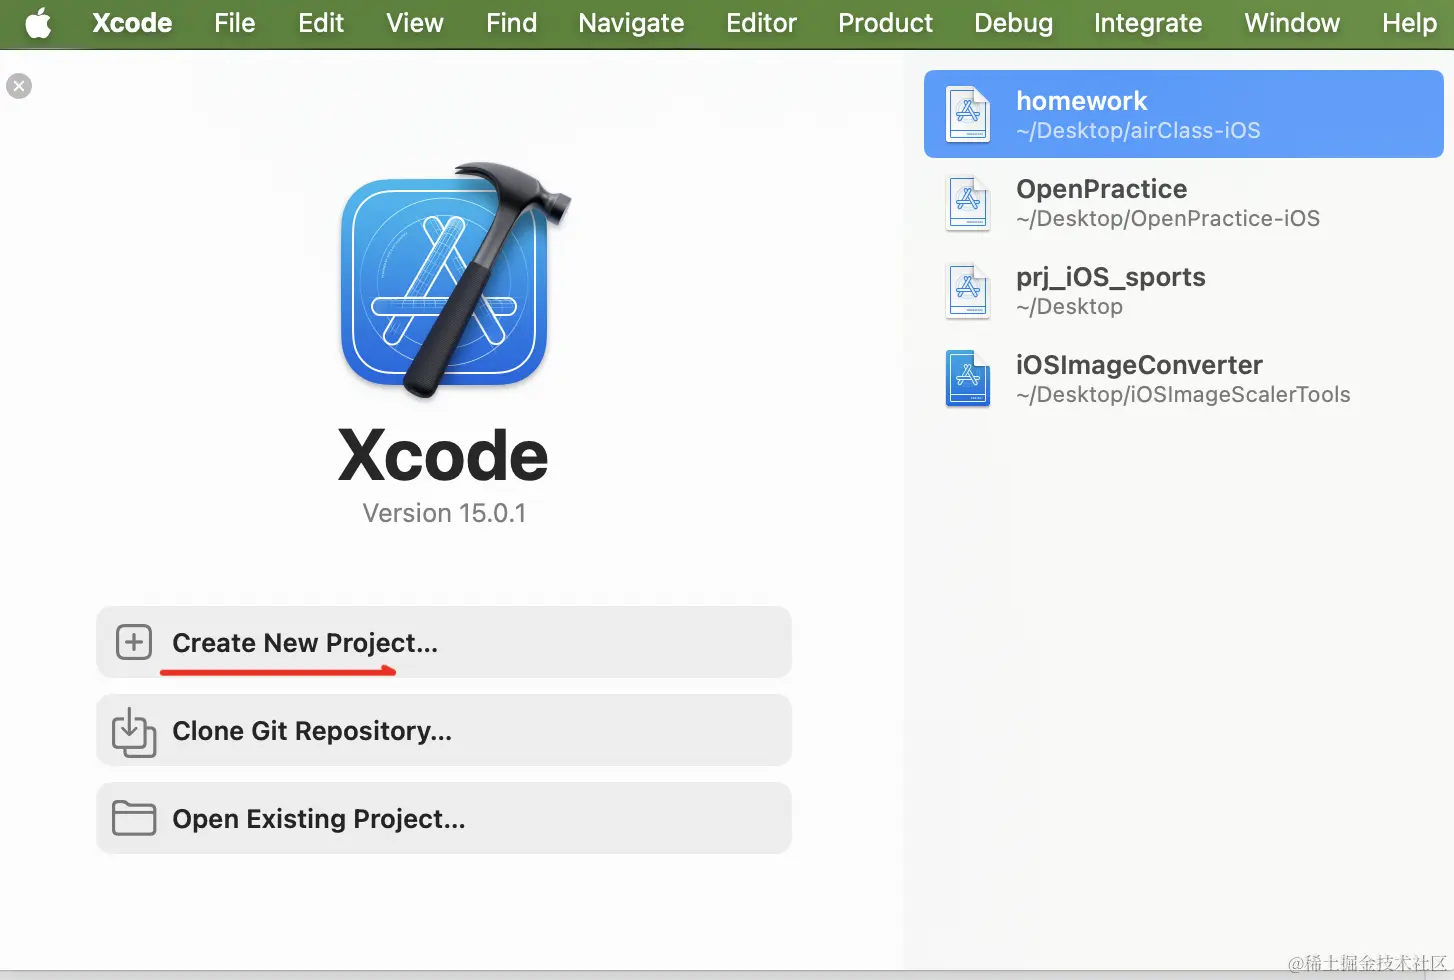Viewport: 1454px width, 980px height.
Task: Open the Window menu
Action: pyautogui.click(x=1292, y=23)
